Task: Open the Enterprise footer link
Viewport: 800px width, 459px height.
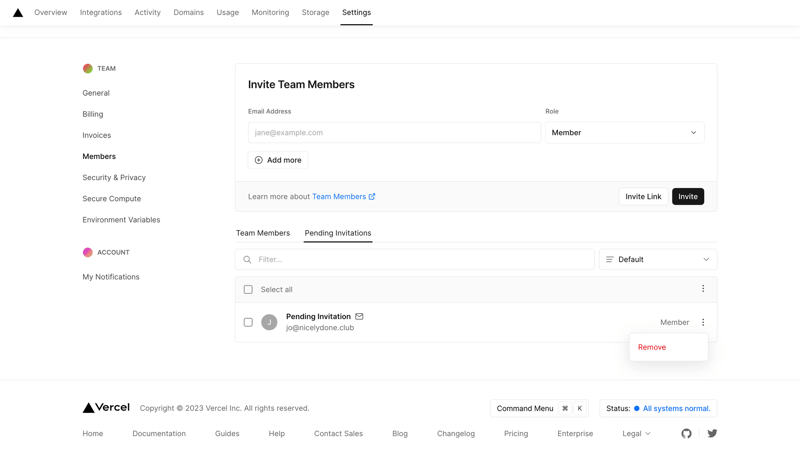Action: [575, 434]
